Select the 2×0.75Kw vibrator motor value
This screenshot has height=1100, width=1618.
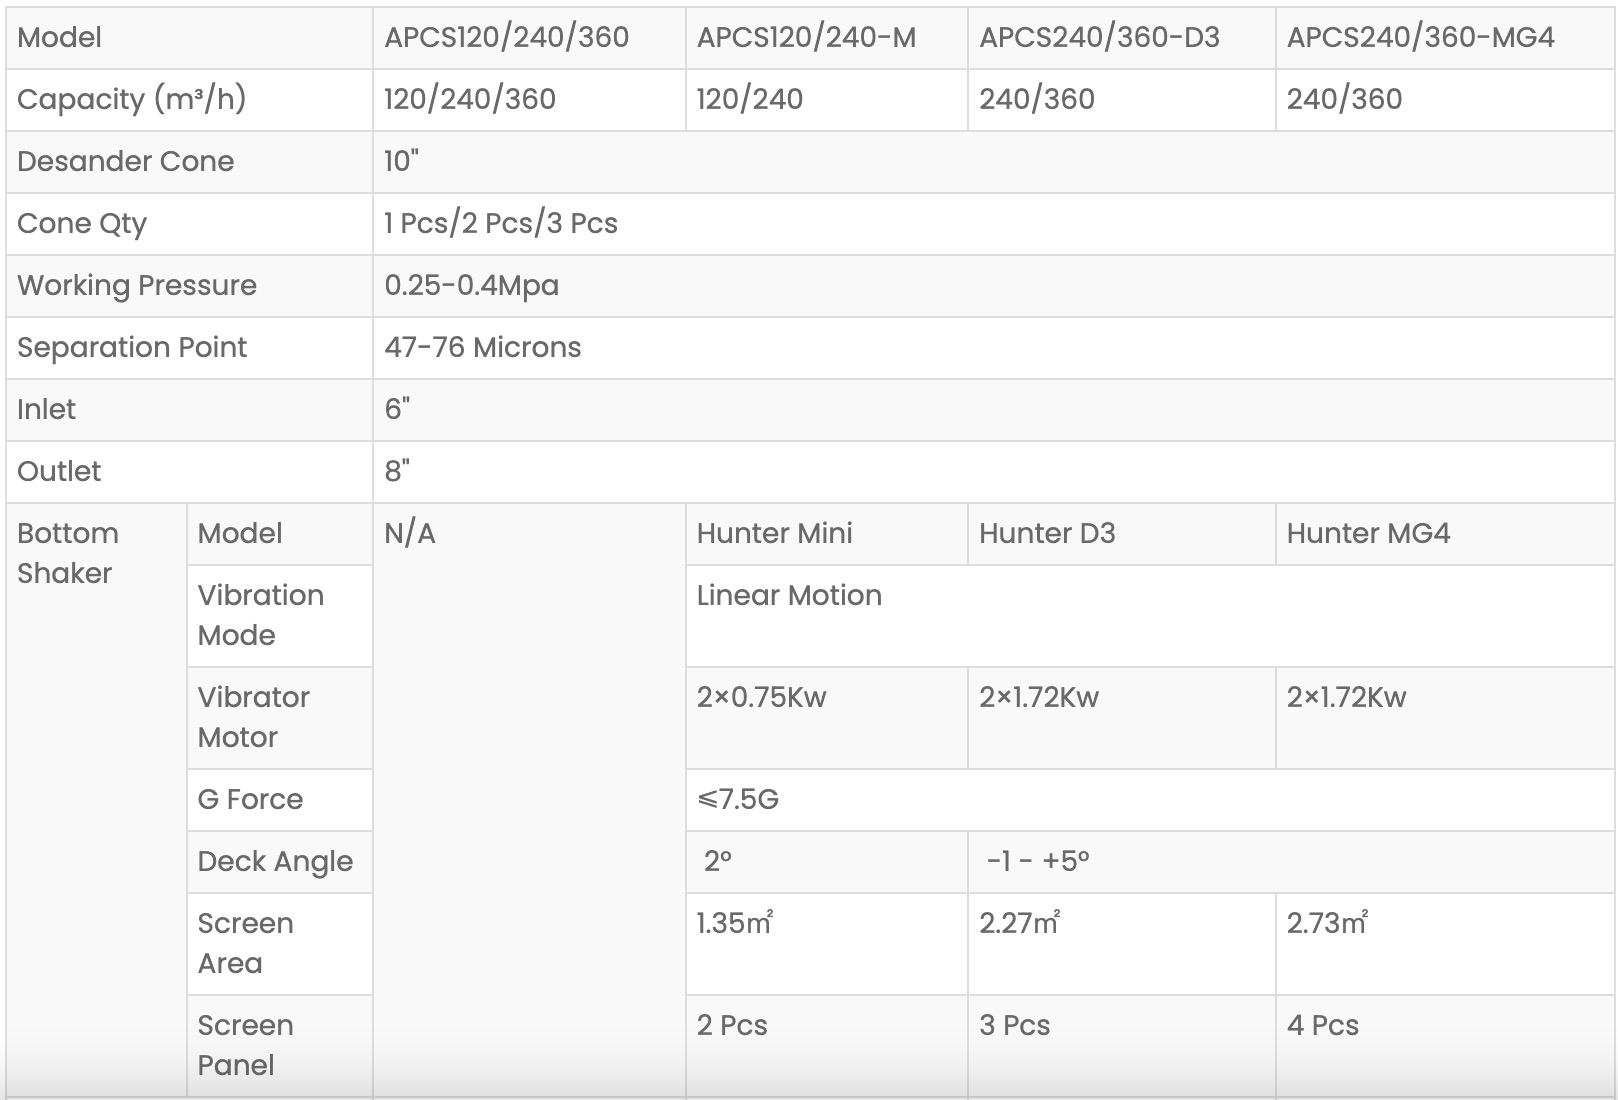click(x=761, y=697)
